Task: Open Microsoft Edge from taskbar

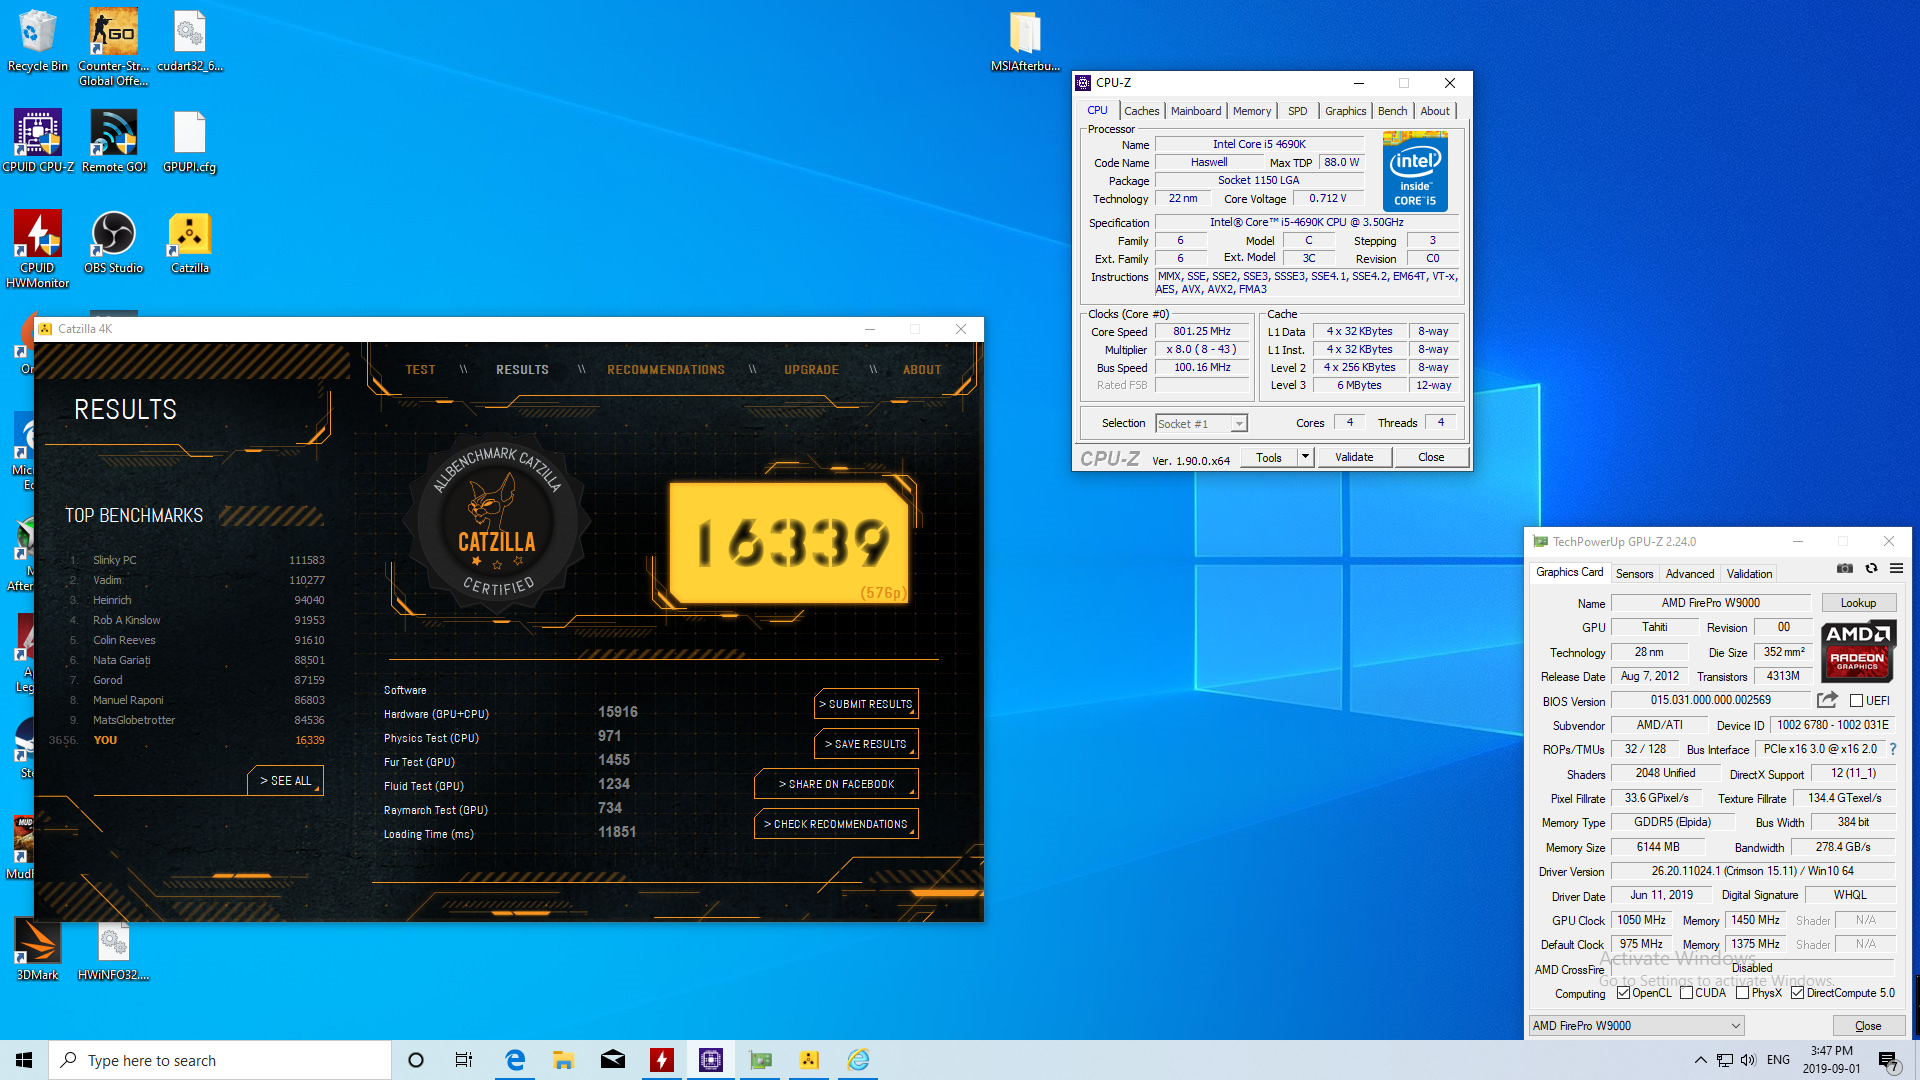Action: point(515,1060)
